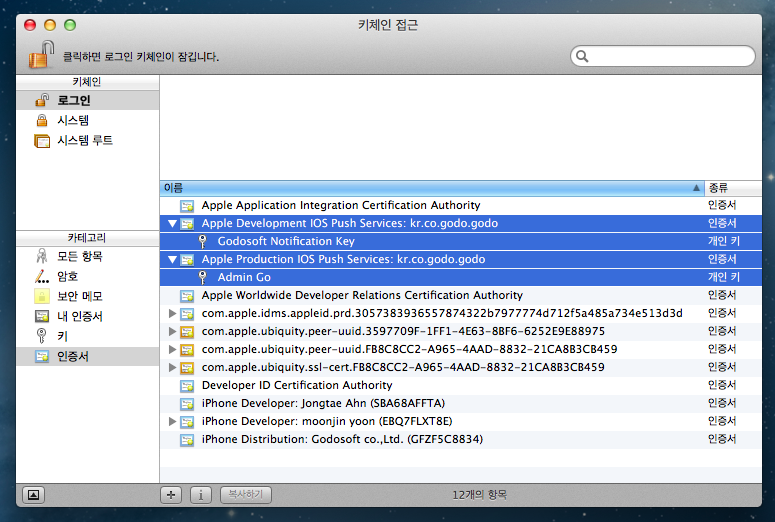Select 'Admin Go' private key text
This screenshot has width=775, height=522.
pos(244,277)
